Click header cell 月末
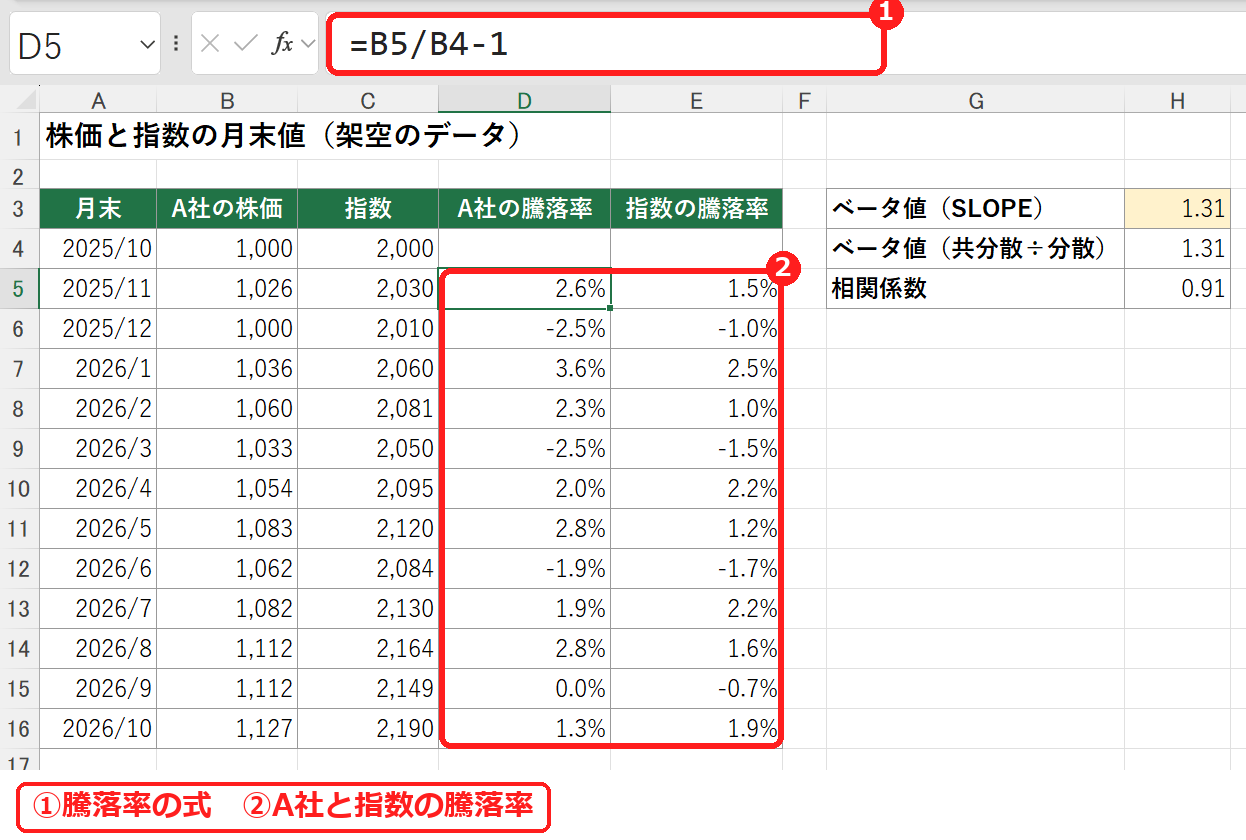 98,209
